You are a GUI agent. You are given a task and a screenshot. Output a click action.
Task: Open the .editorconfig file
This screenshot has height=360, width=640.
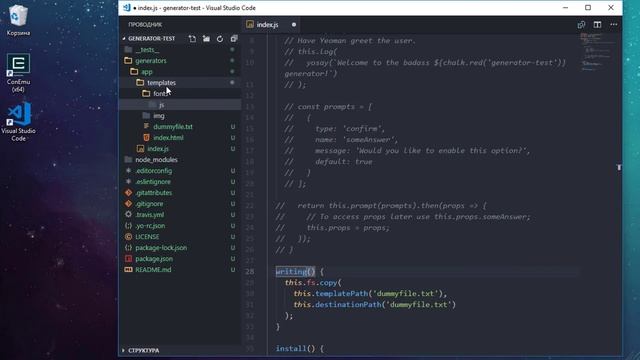[153, 171]
